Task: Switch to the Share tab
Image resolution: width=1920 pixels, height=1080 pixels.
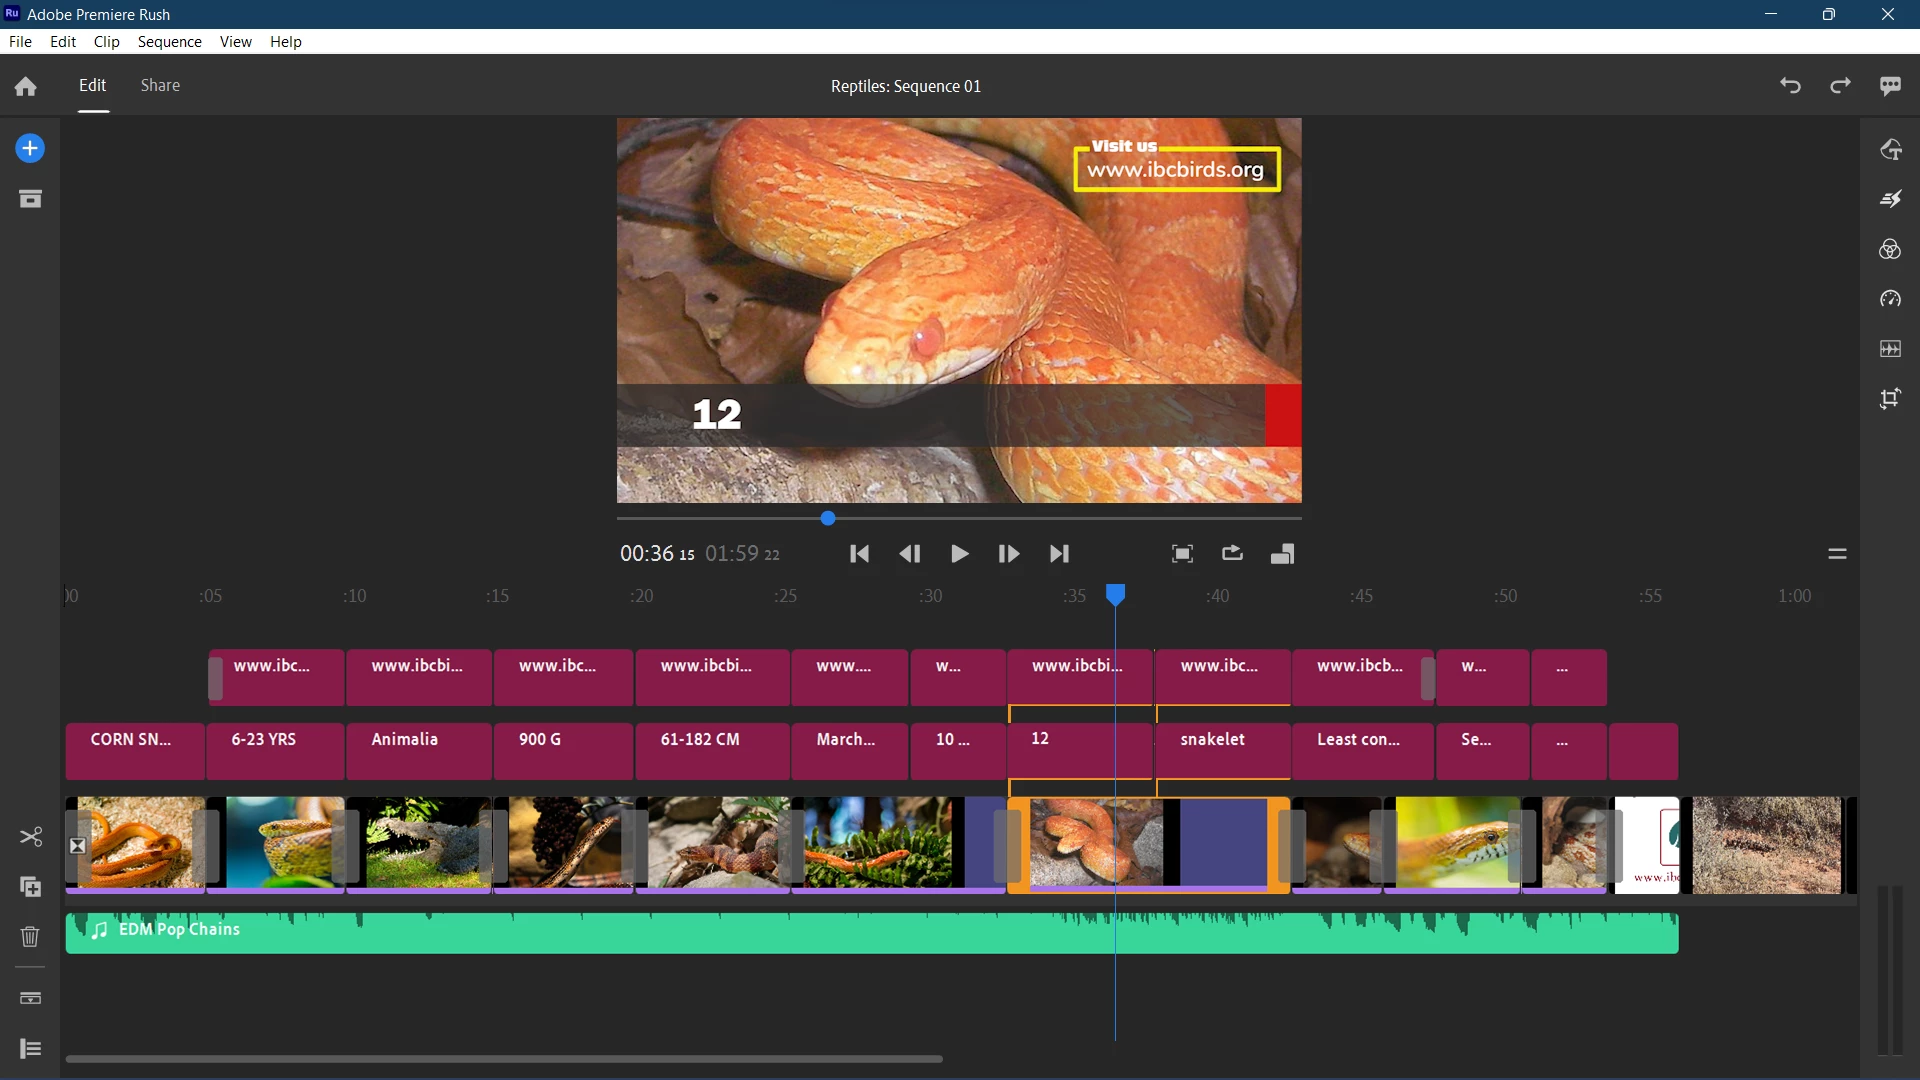Action: 160,85
